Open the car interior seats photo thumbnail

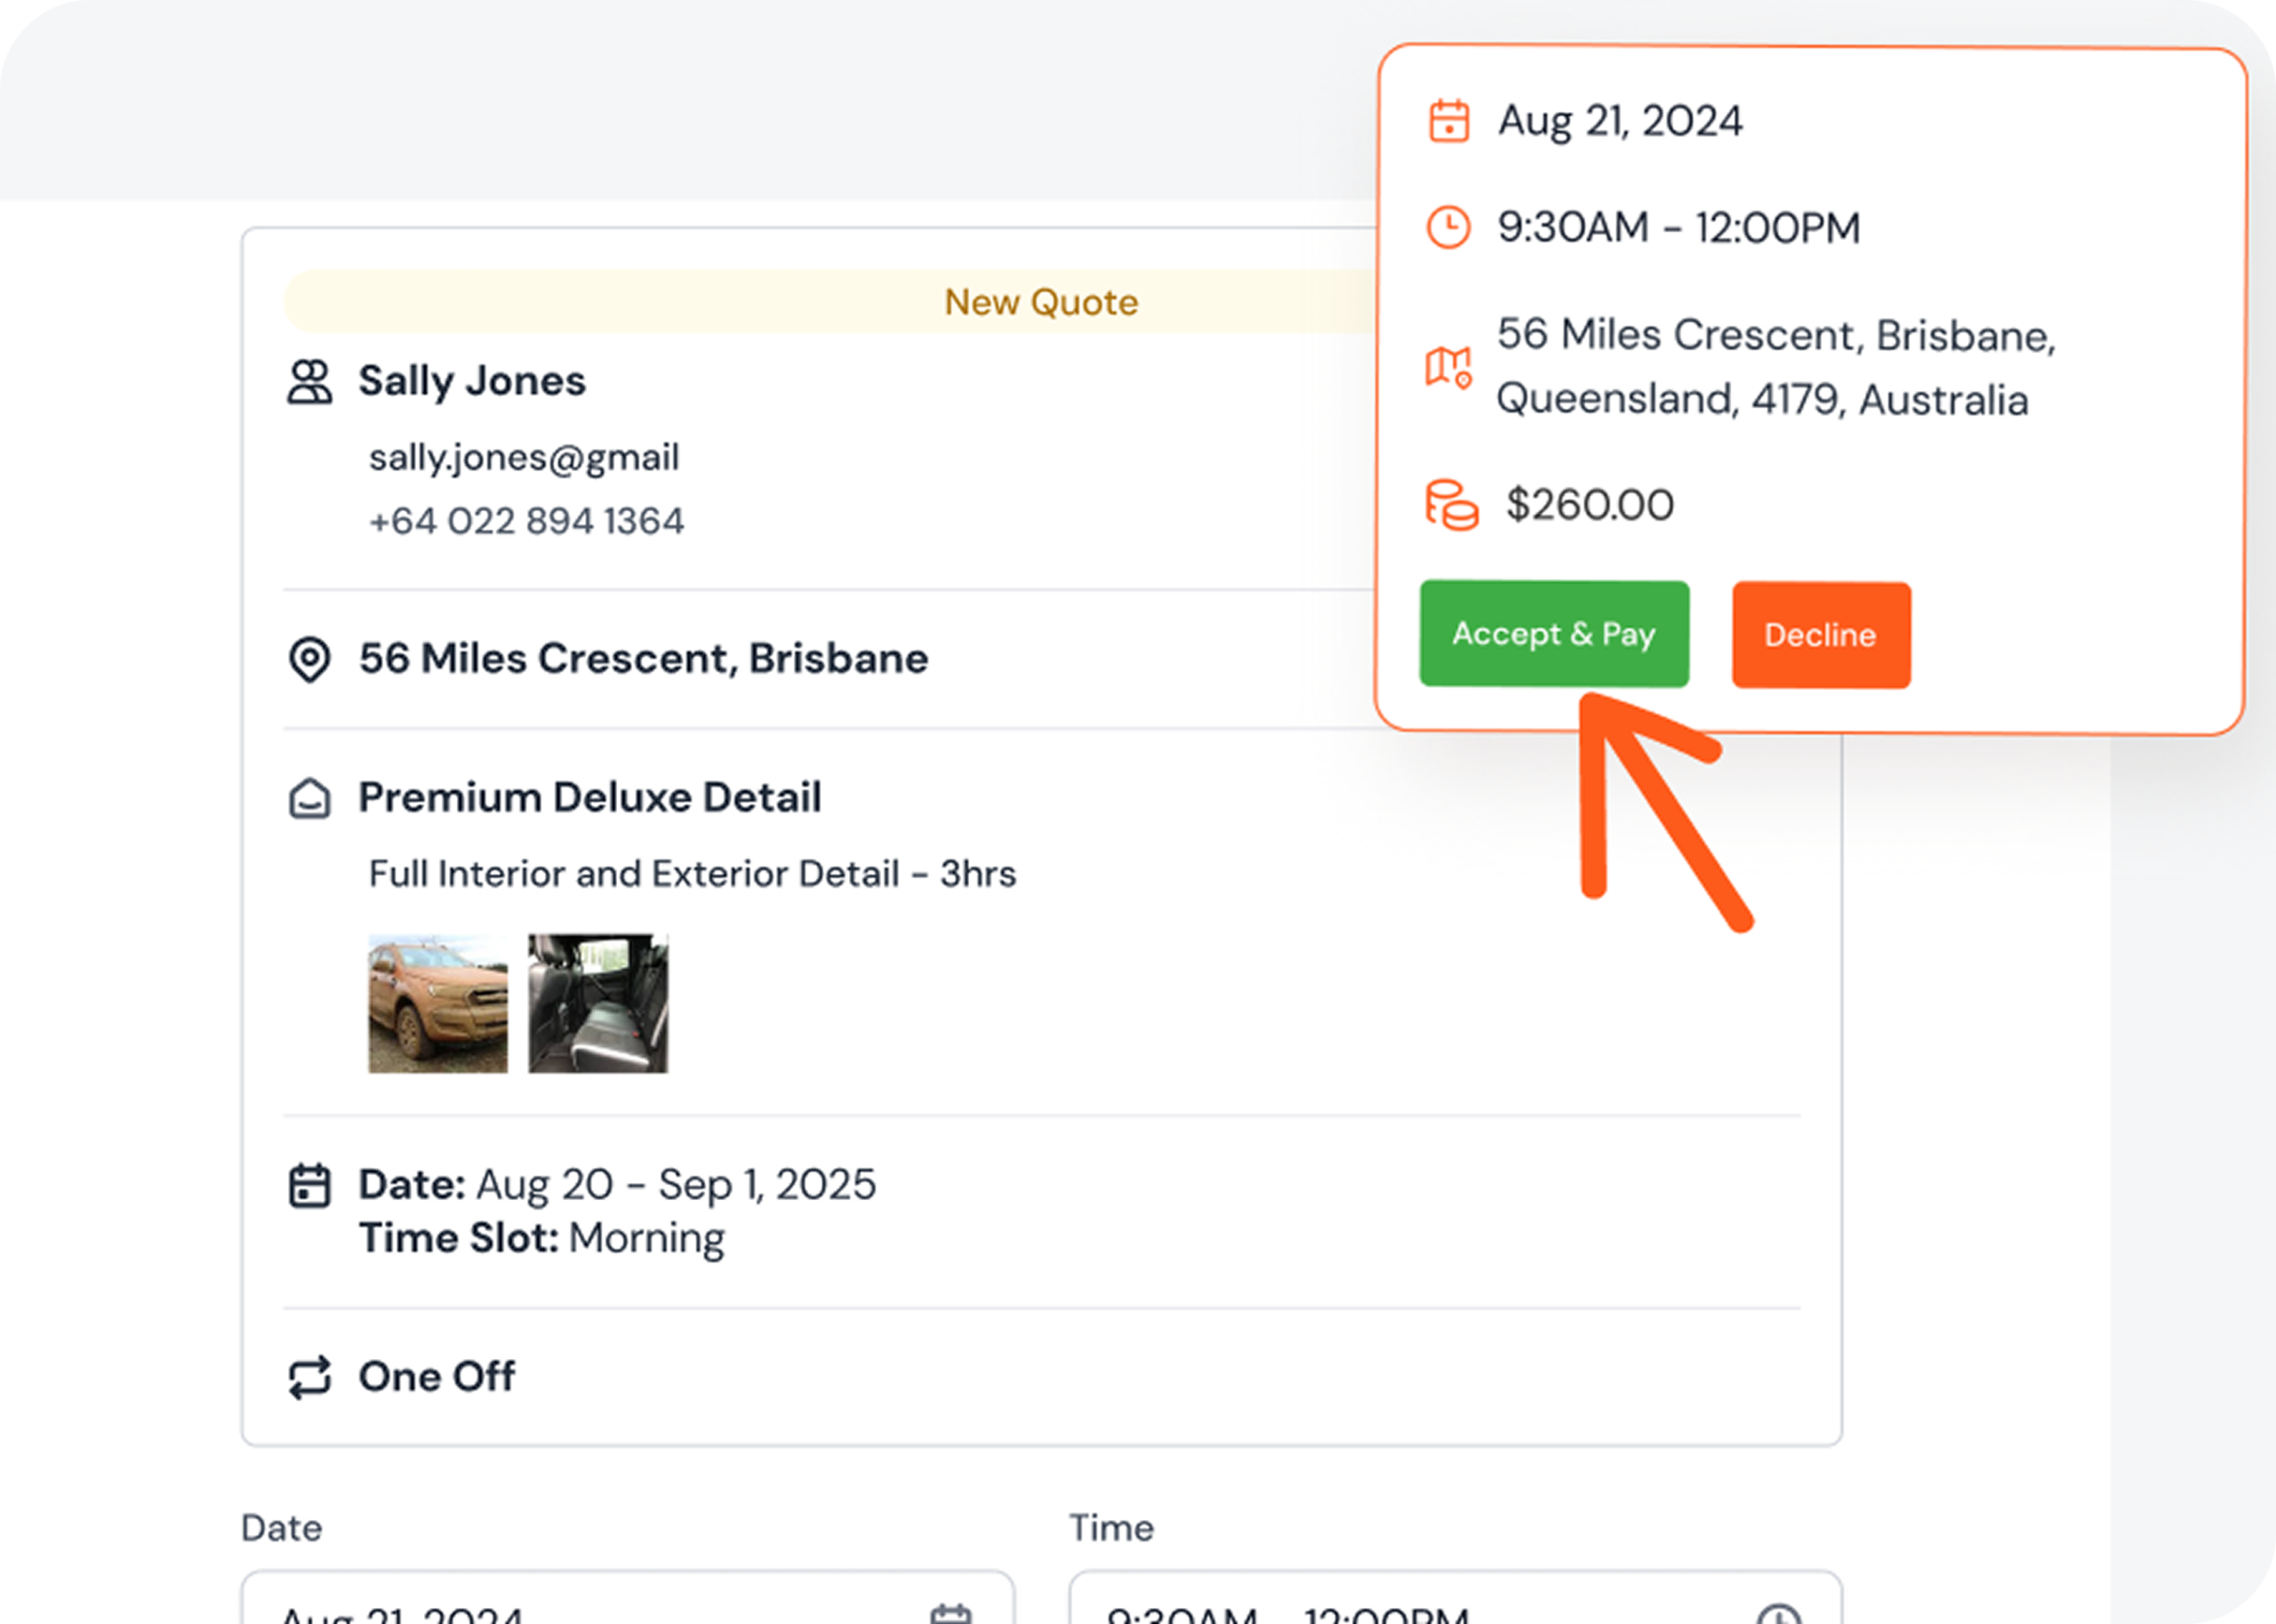(x=598, y=1003)
